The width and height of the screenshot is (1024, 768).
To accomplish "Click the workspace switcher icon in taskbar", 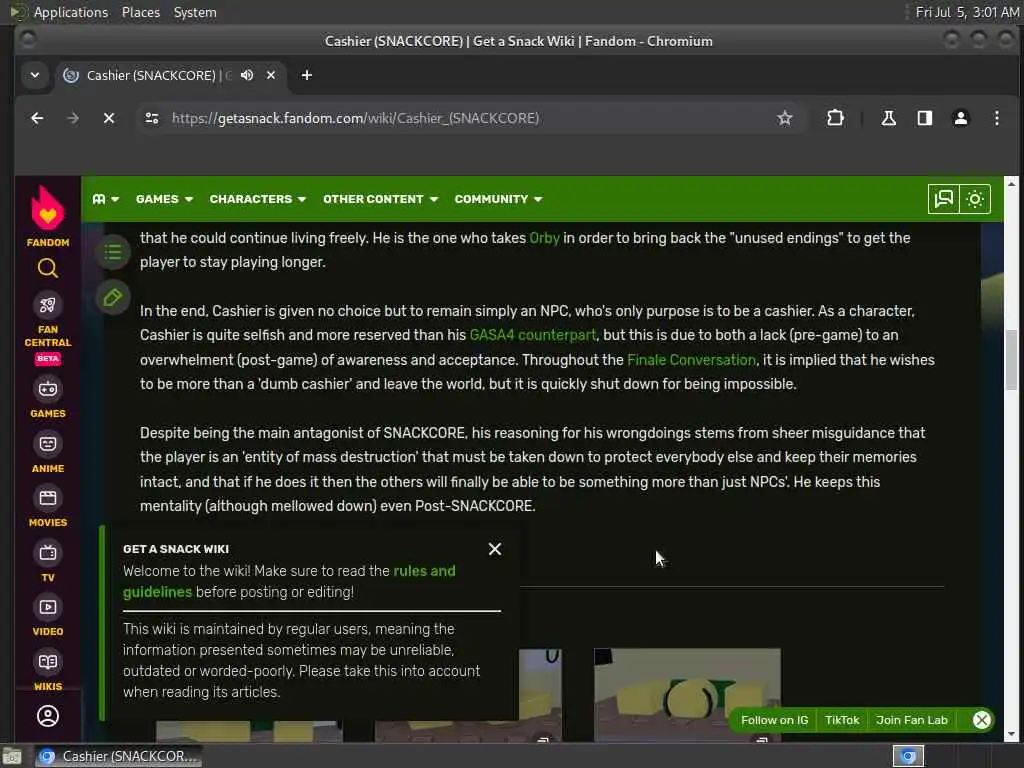I will [x=908, y=756].
